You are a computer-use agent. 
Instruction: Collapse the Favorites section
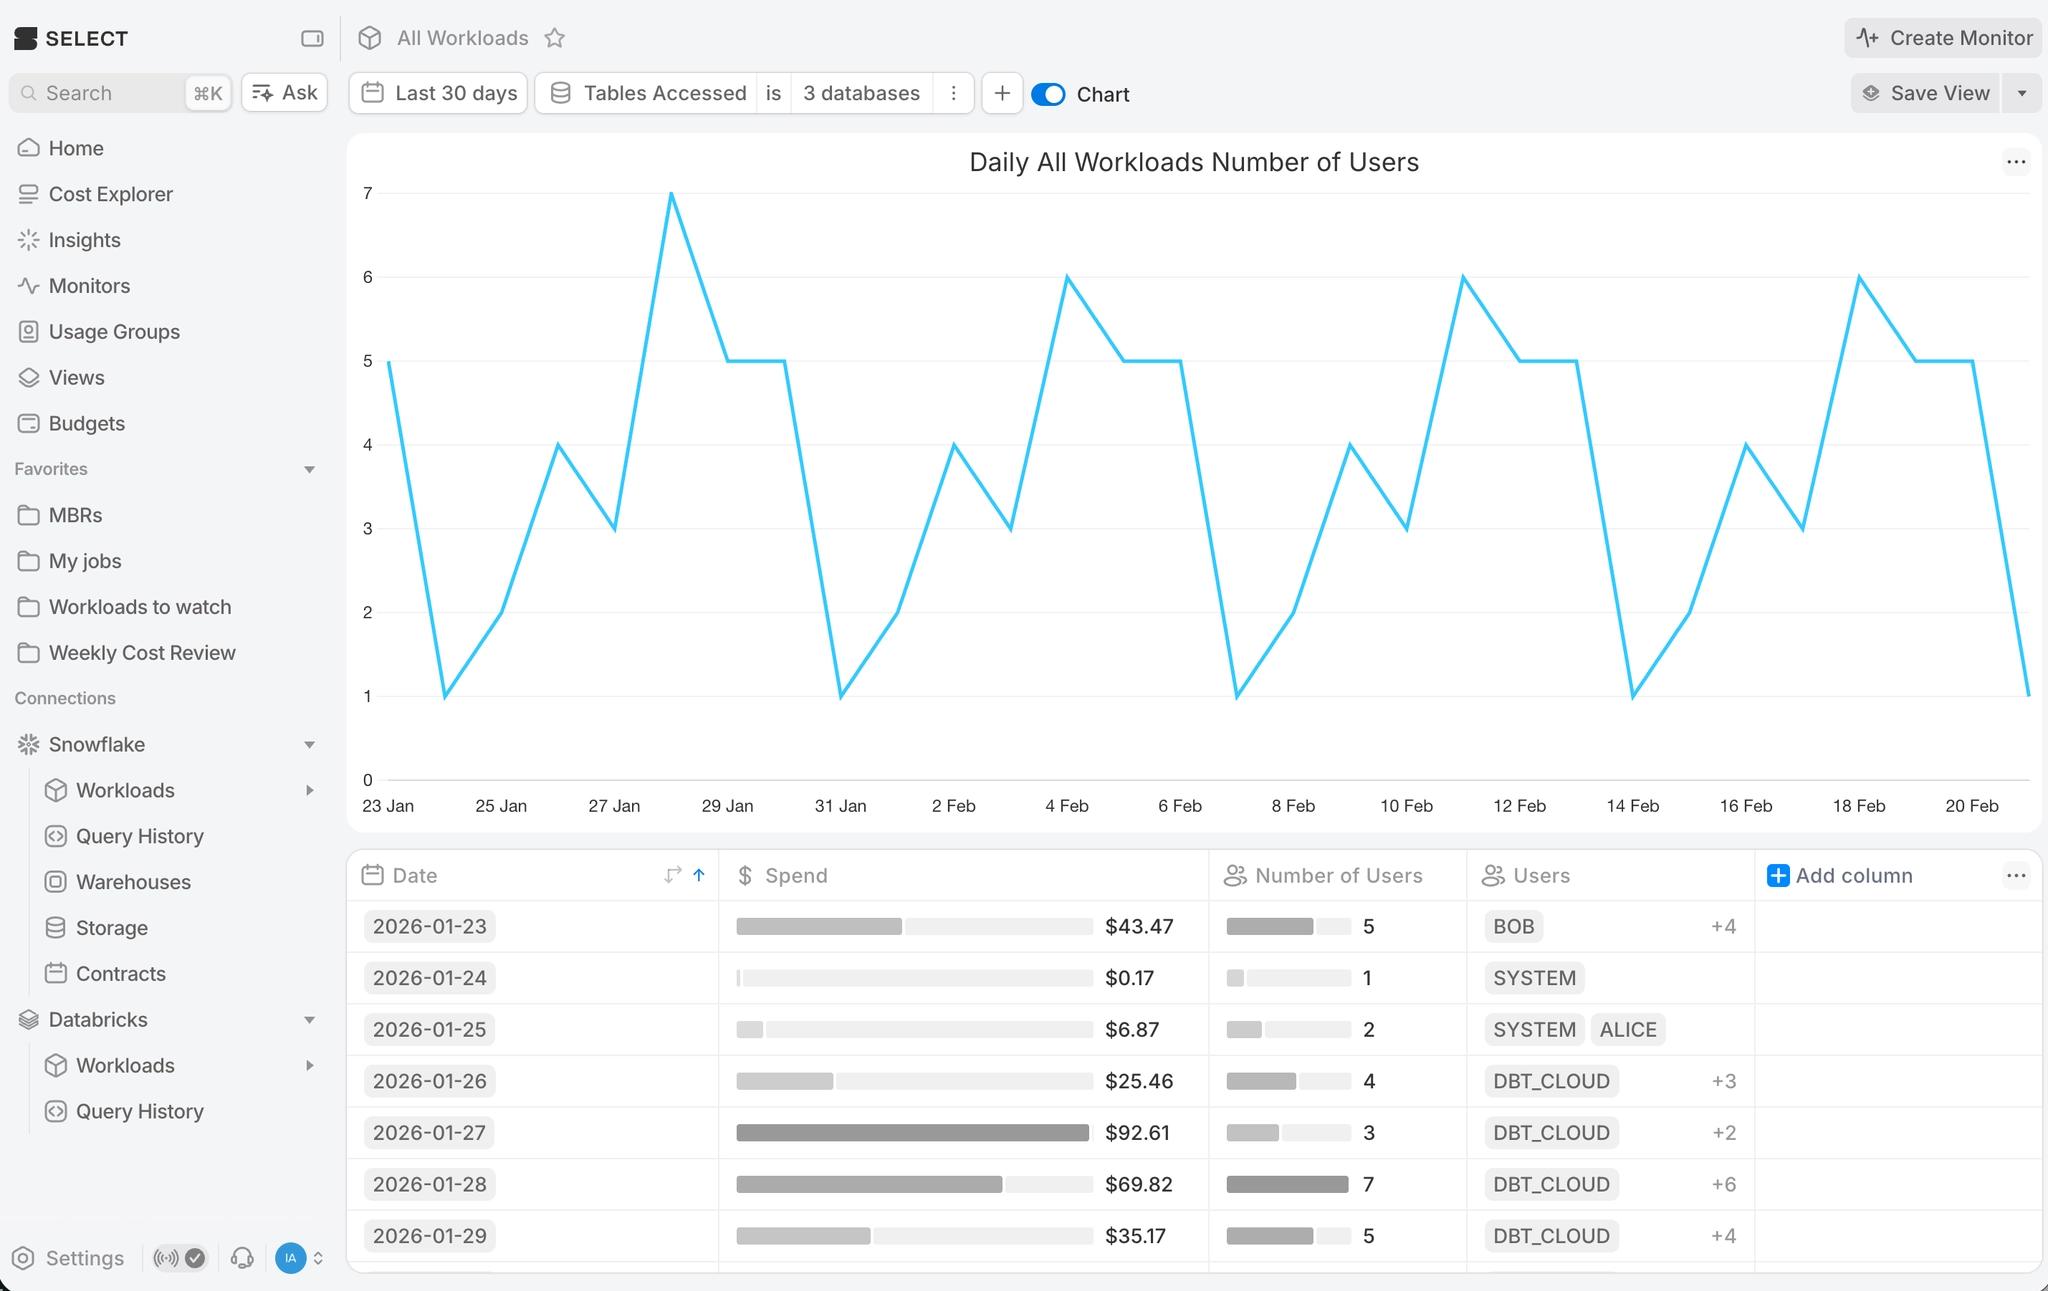pos(309,469)
